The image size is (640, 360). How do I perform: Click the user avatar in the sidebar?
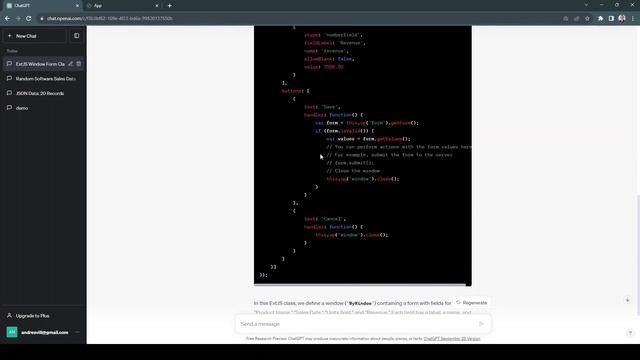tap(12, 332)
